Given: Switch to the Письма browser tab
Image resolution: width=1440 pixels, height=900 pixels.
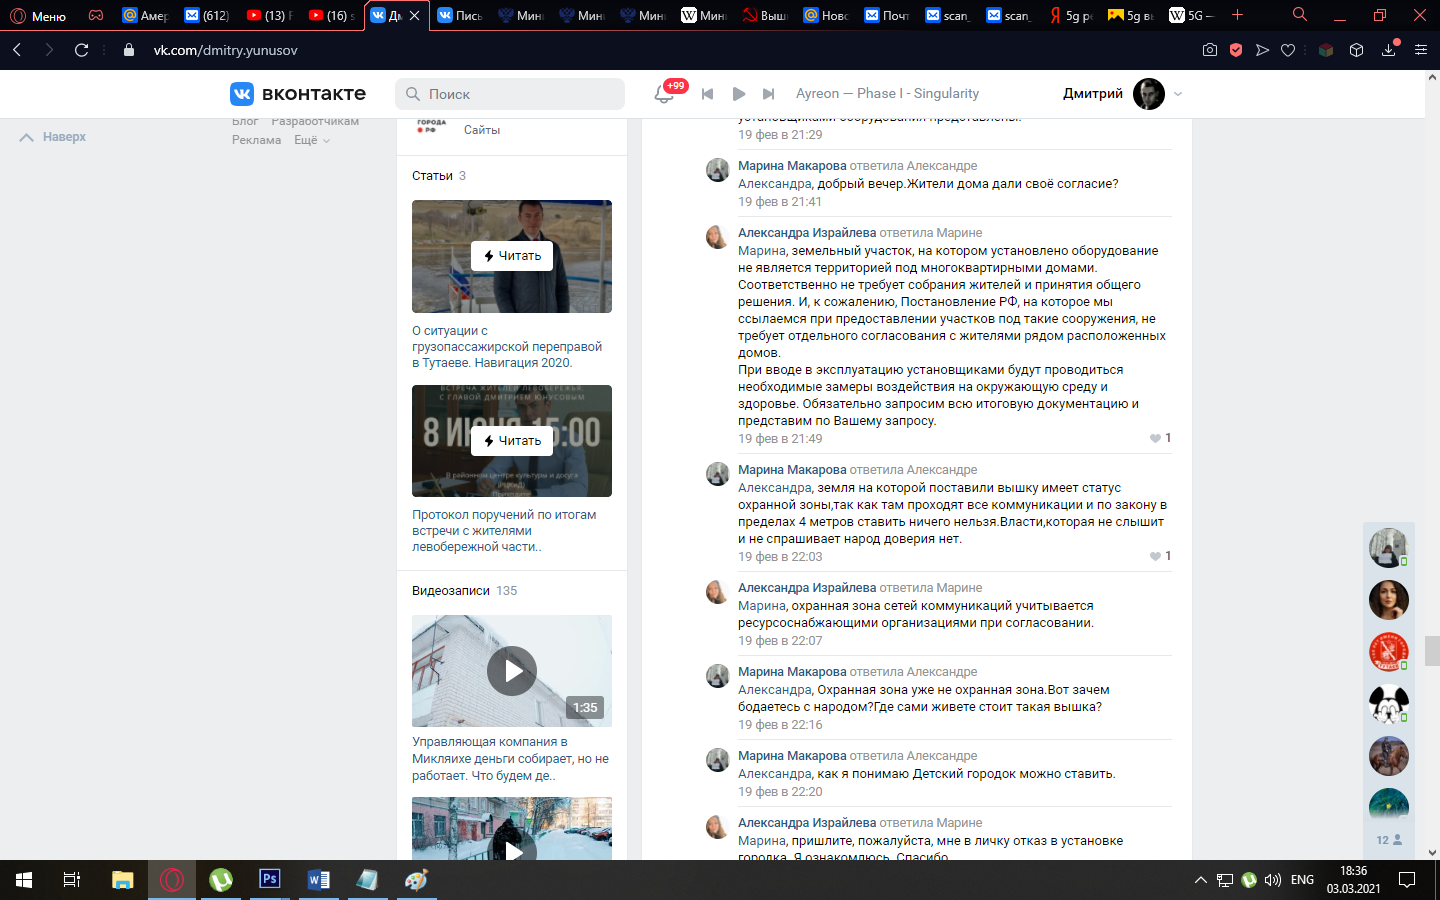Looking at the screenshot, I should 460,15.
